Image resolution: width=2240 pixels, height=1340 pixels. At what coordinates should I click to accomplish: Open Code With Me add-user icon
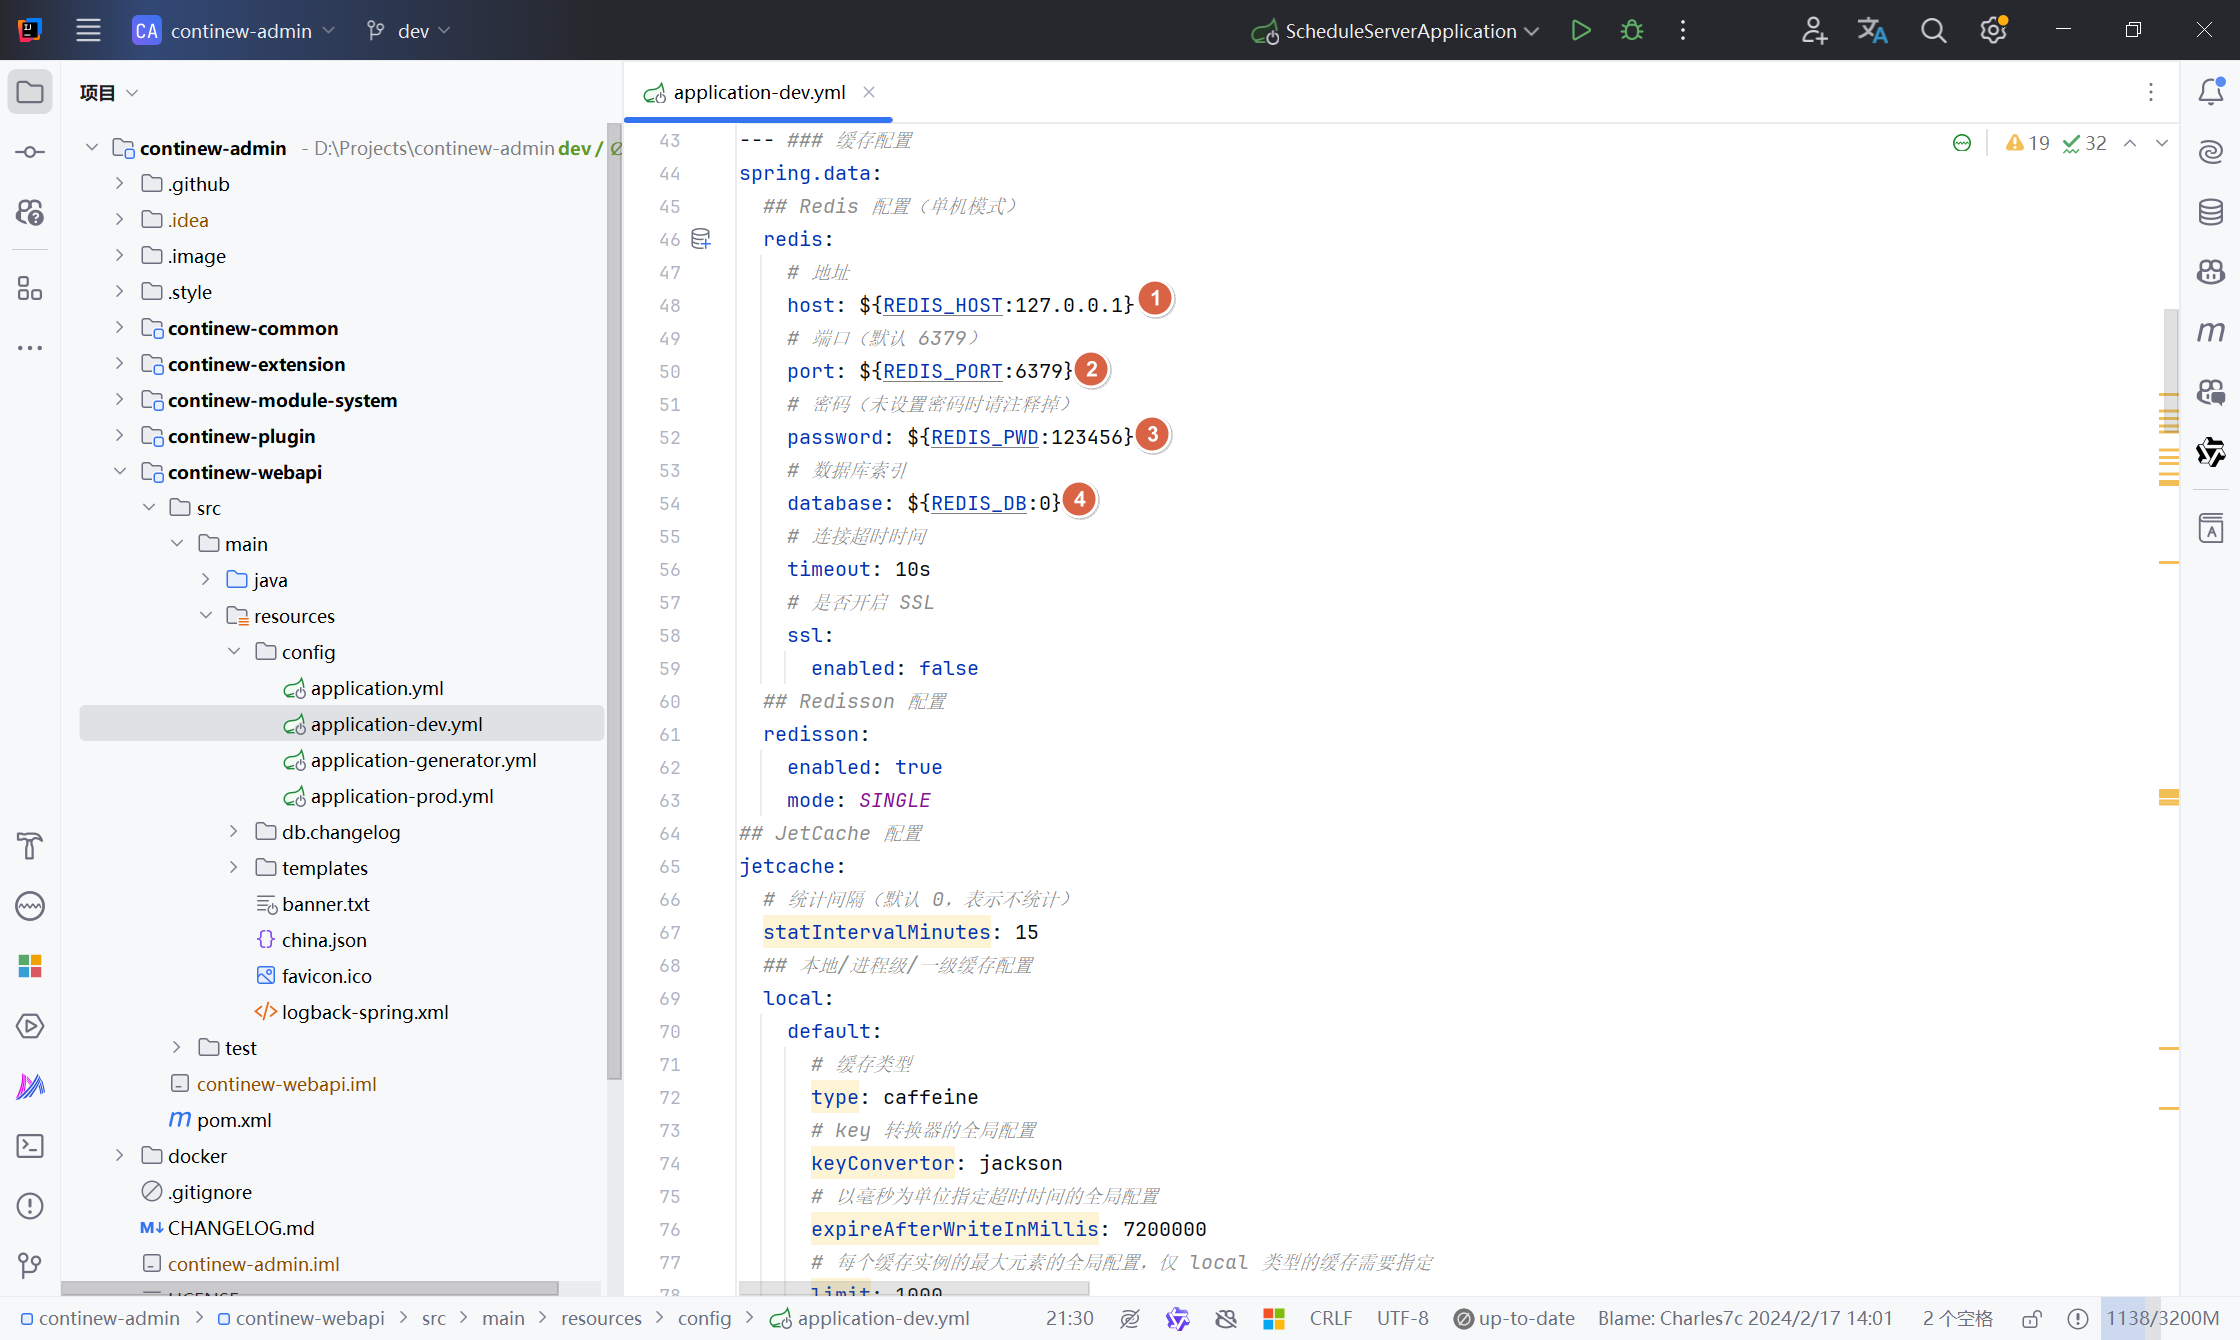(x=1814, y=30)
